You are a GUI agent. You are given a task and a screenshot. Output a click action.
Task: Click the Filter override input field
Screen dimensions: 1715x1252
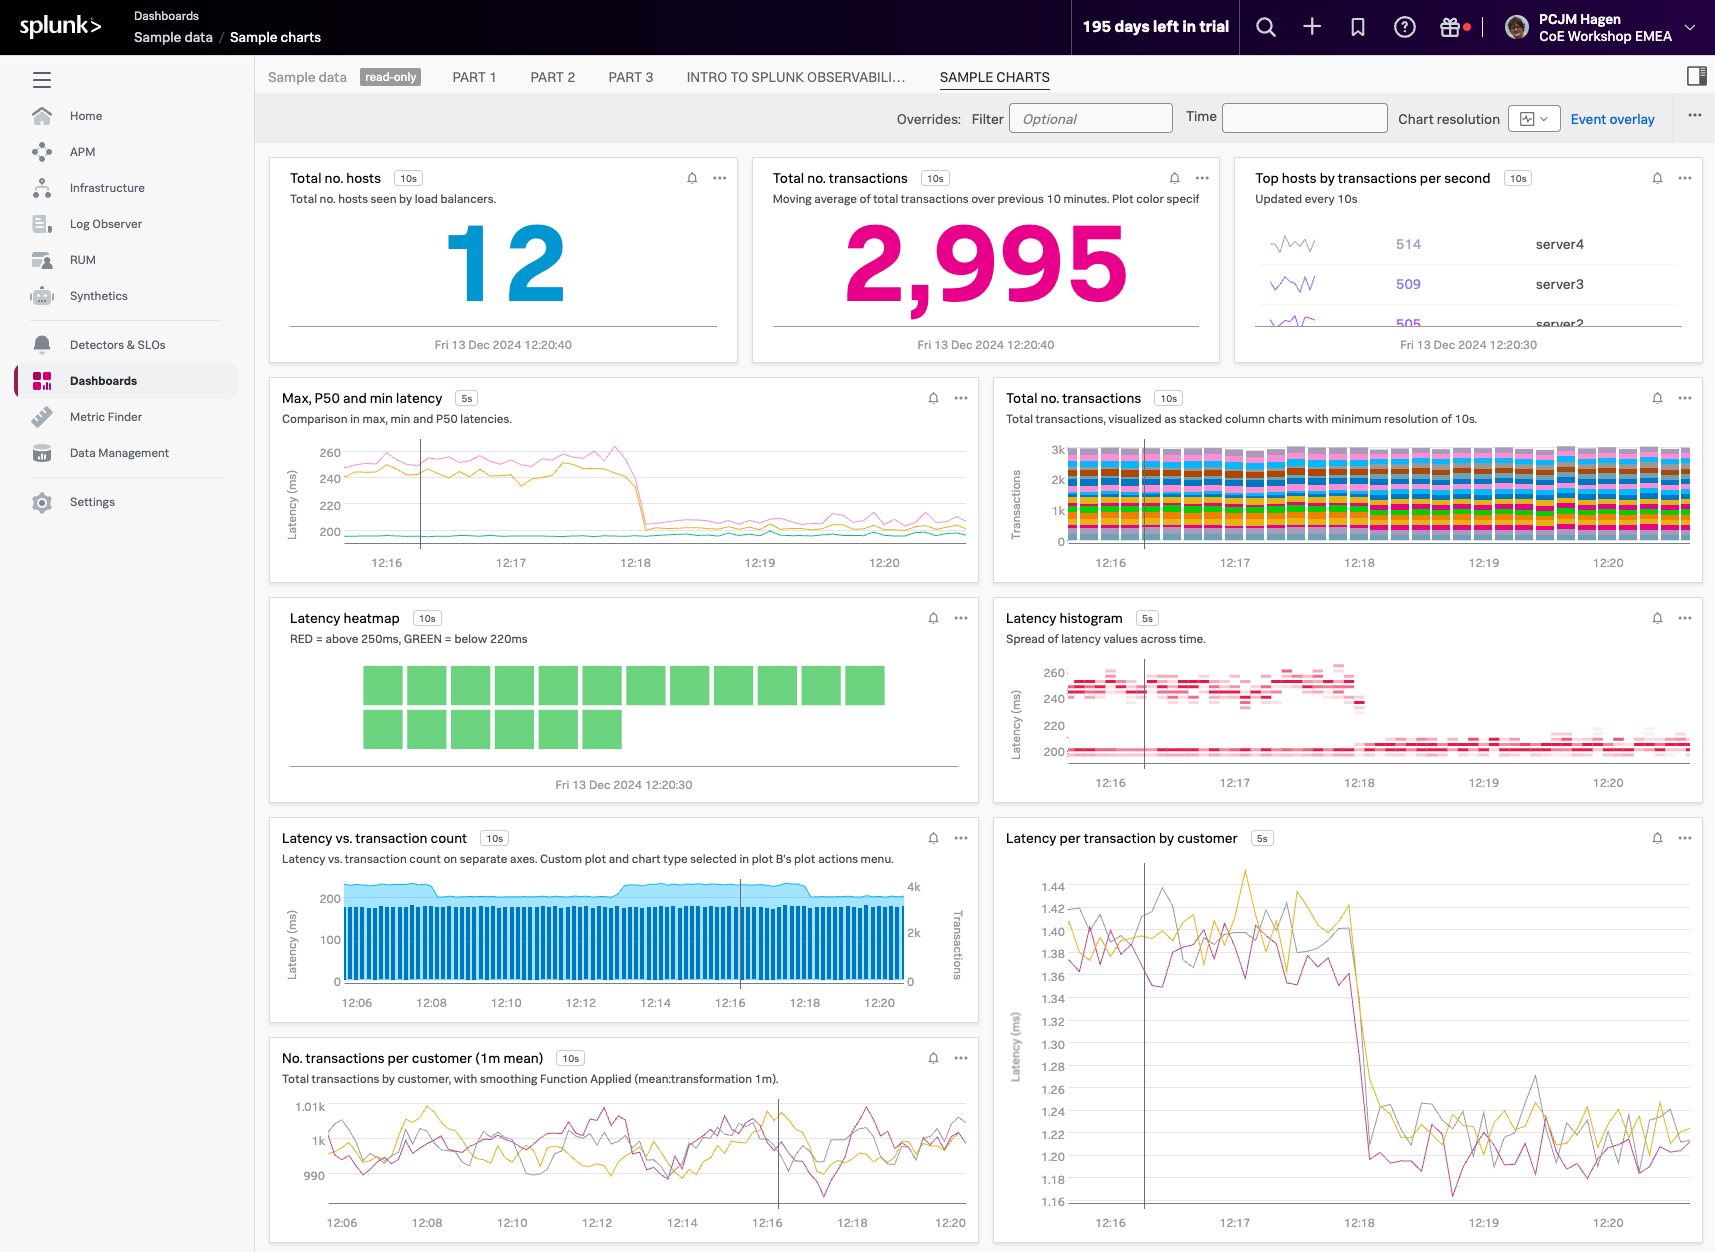[1090, 119]
